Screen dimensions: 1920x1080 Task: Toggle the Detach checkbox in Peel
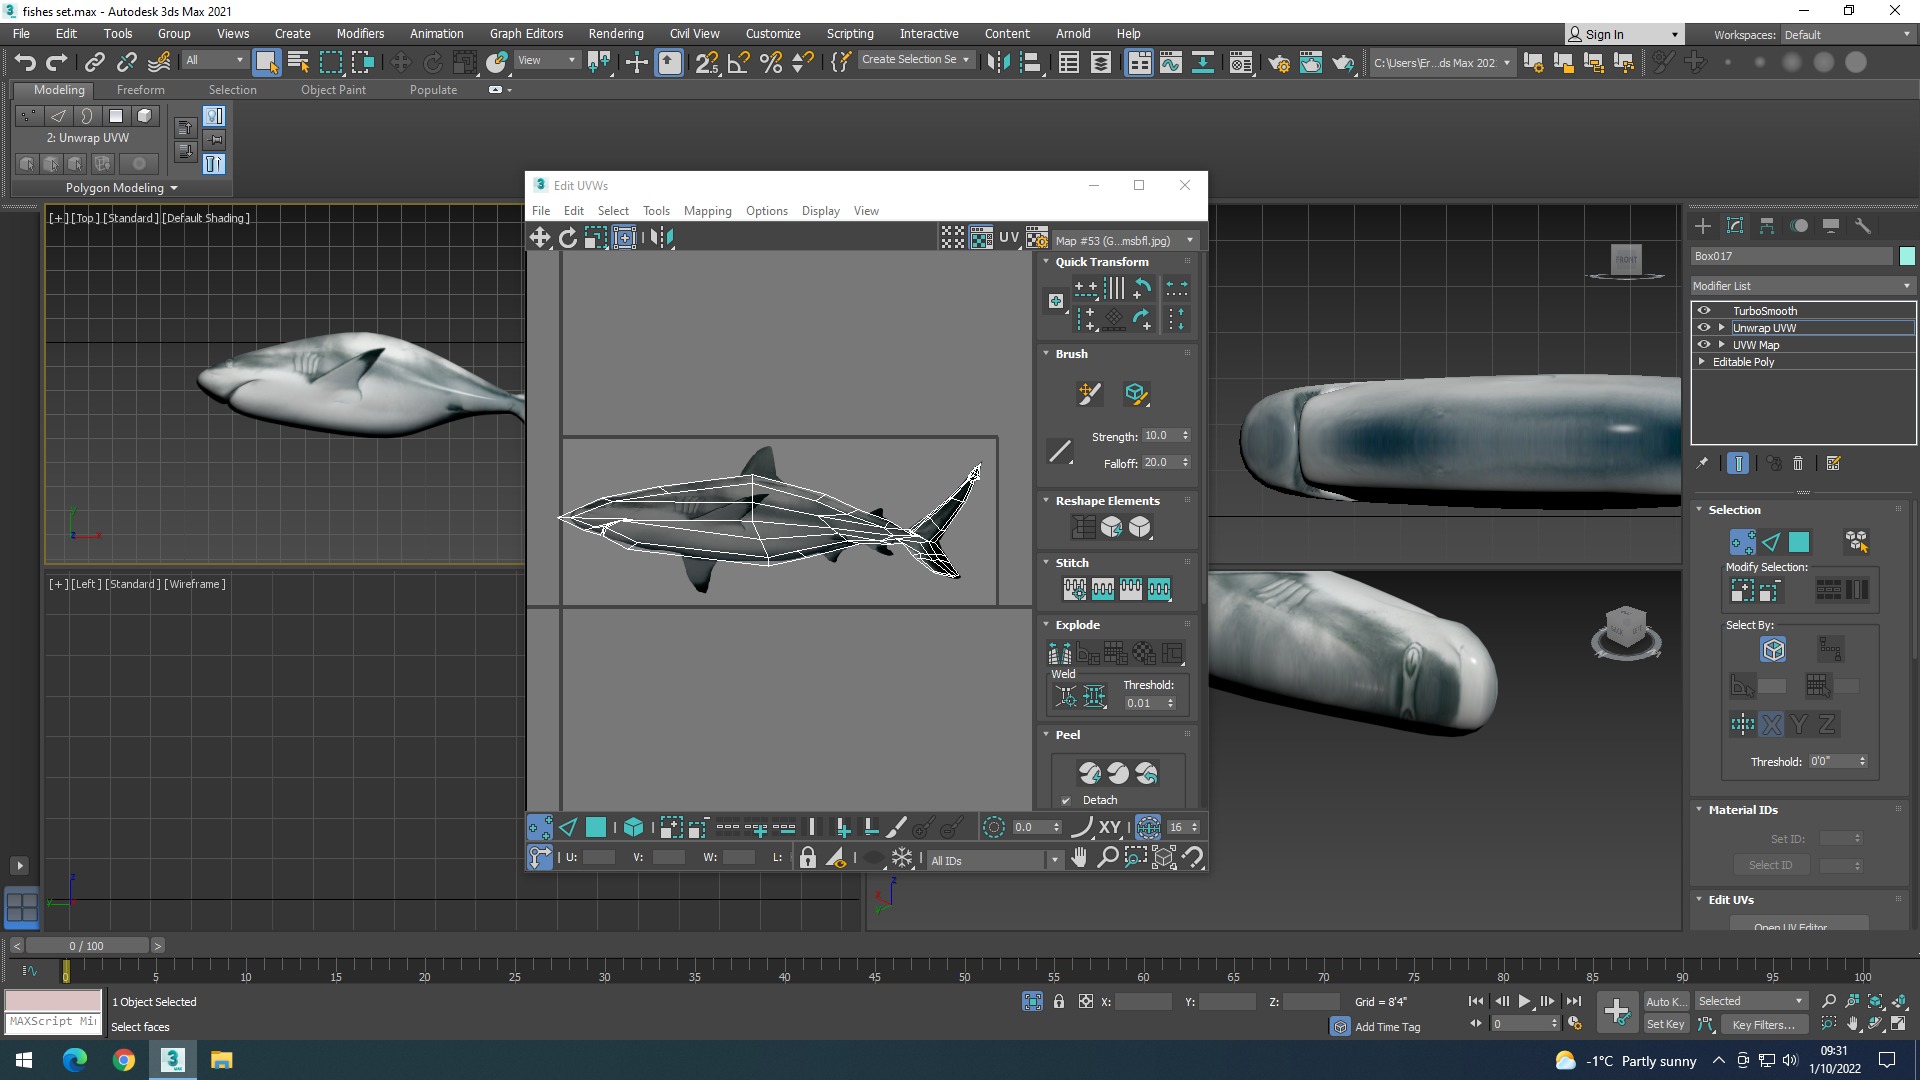click(x=1066, y=800)
